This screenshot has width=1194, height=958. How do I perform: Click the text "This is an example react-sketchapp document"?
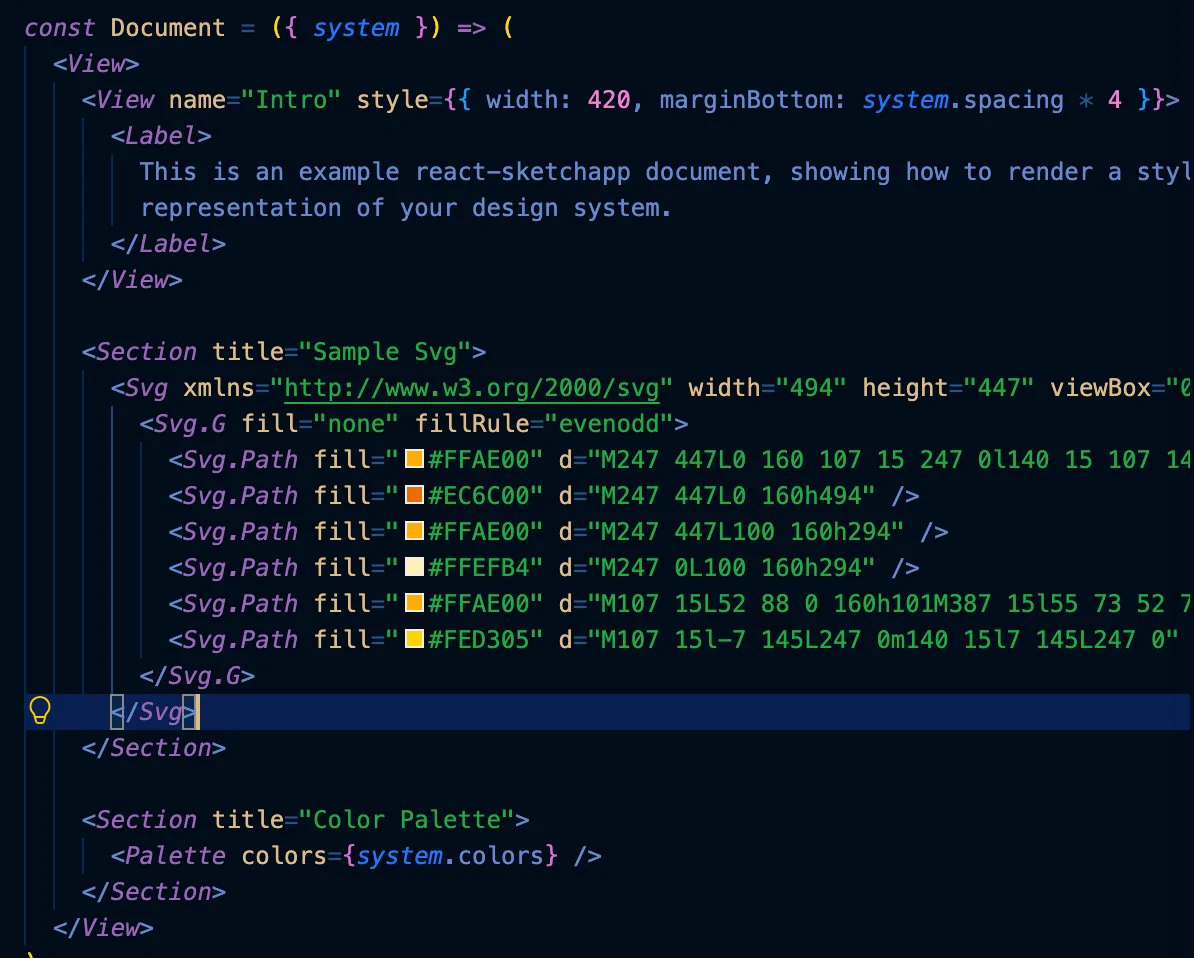[450, 172]
